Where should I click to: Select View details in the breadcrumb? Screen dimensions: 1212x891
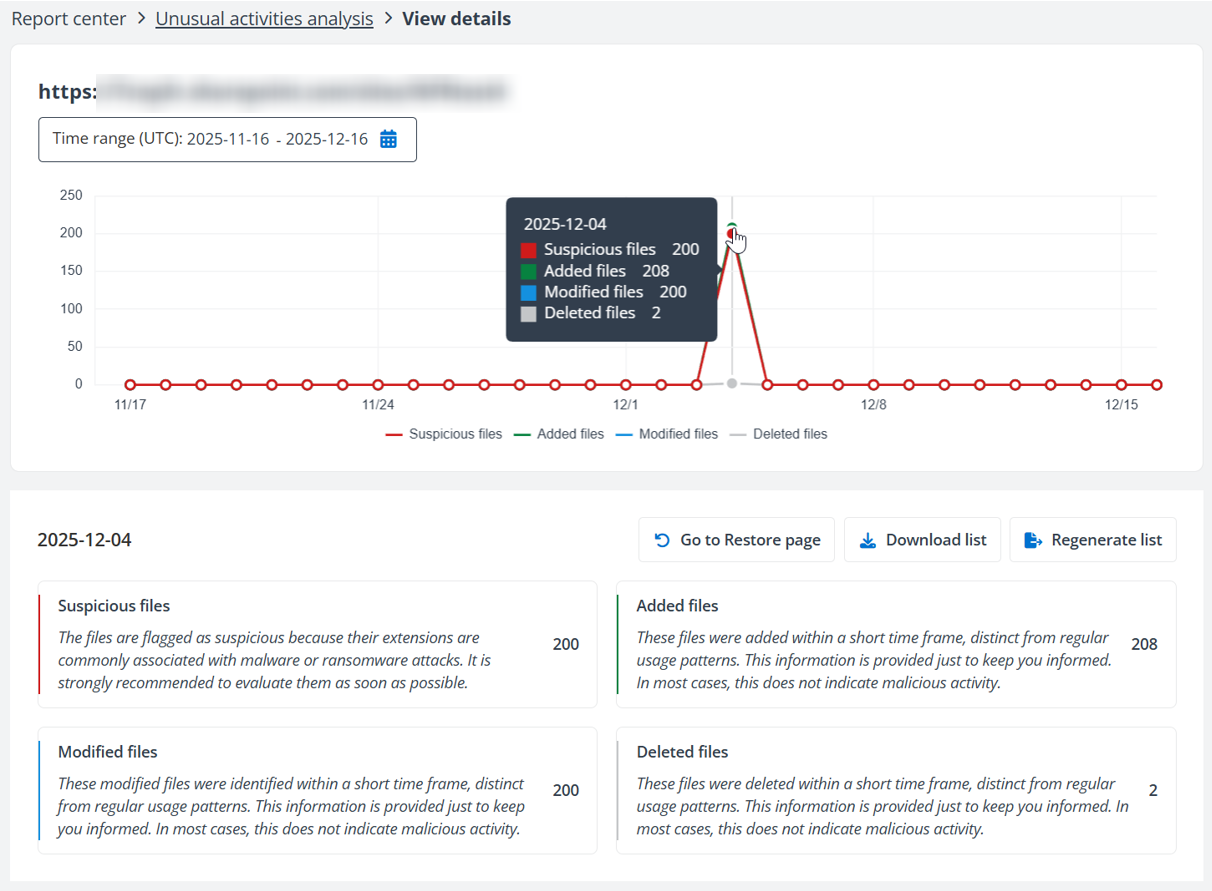(x=456, y=18)
